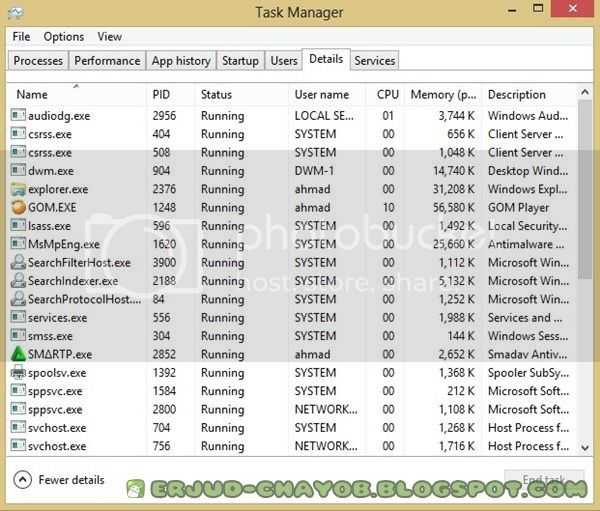Click the audiodg.exe process icon
This screenshot has width=600, height=511.
(x=18, y=115)
